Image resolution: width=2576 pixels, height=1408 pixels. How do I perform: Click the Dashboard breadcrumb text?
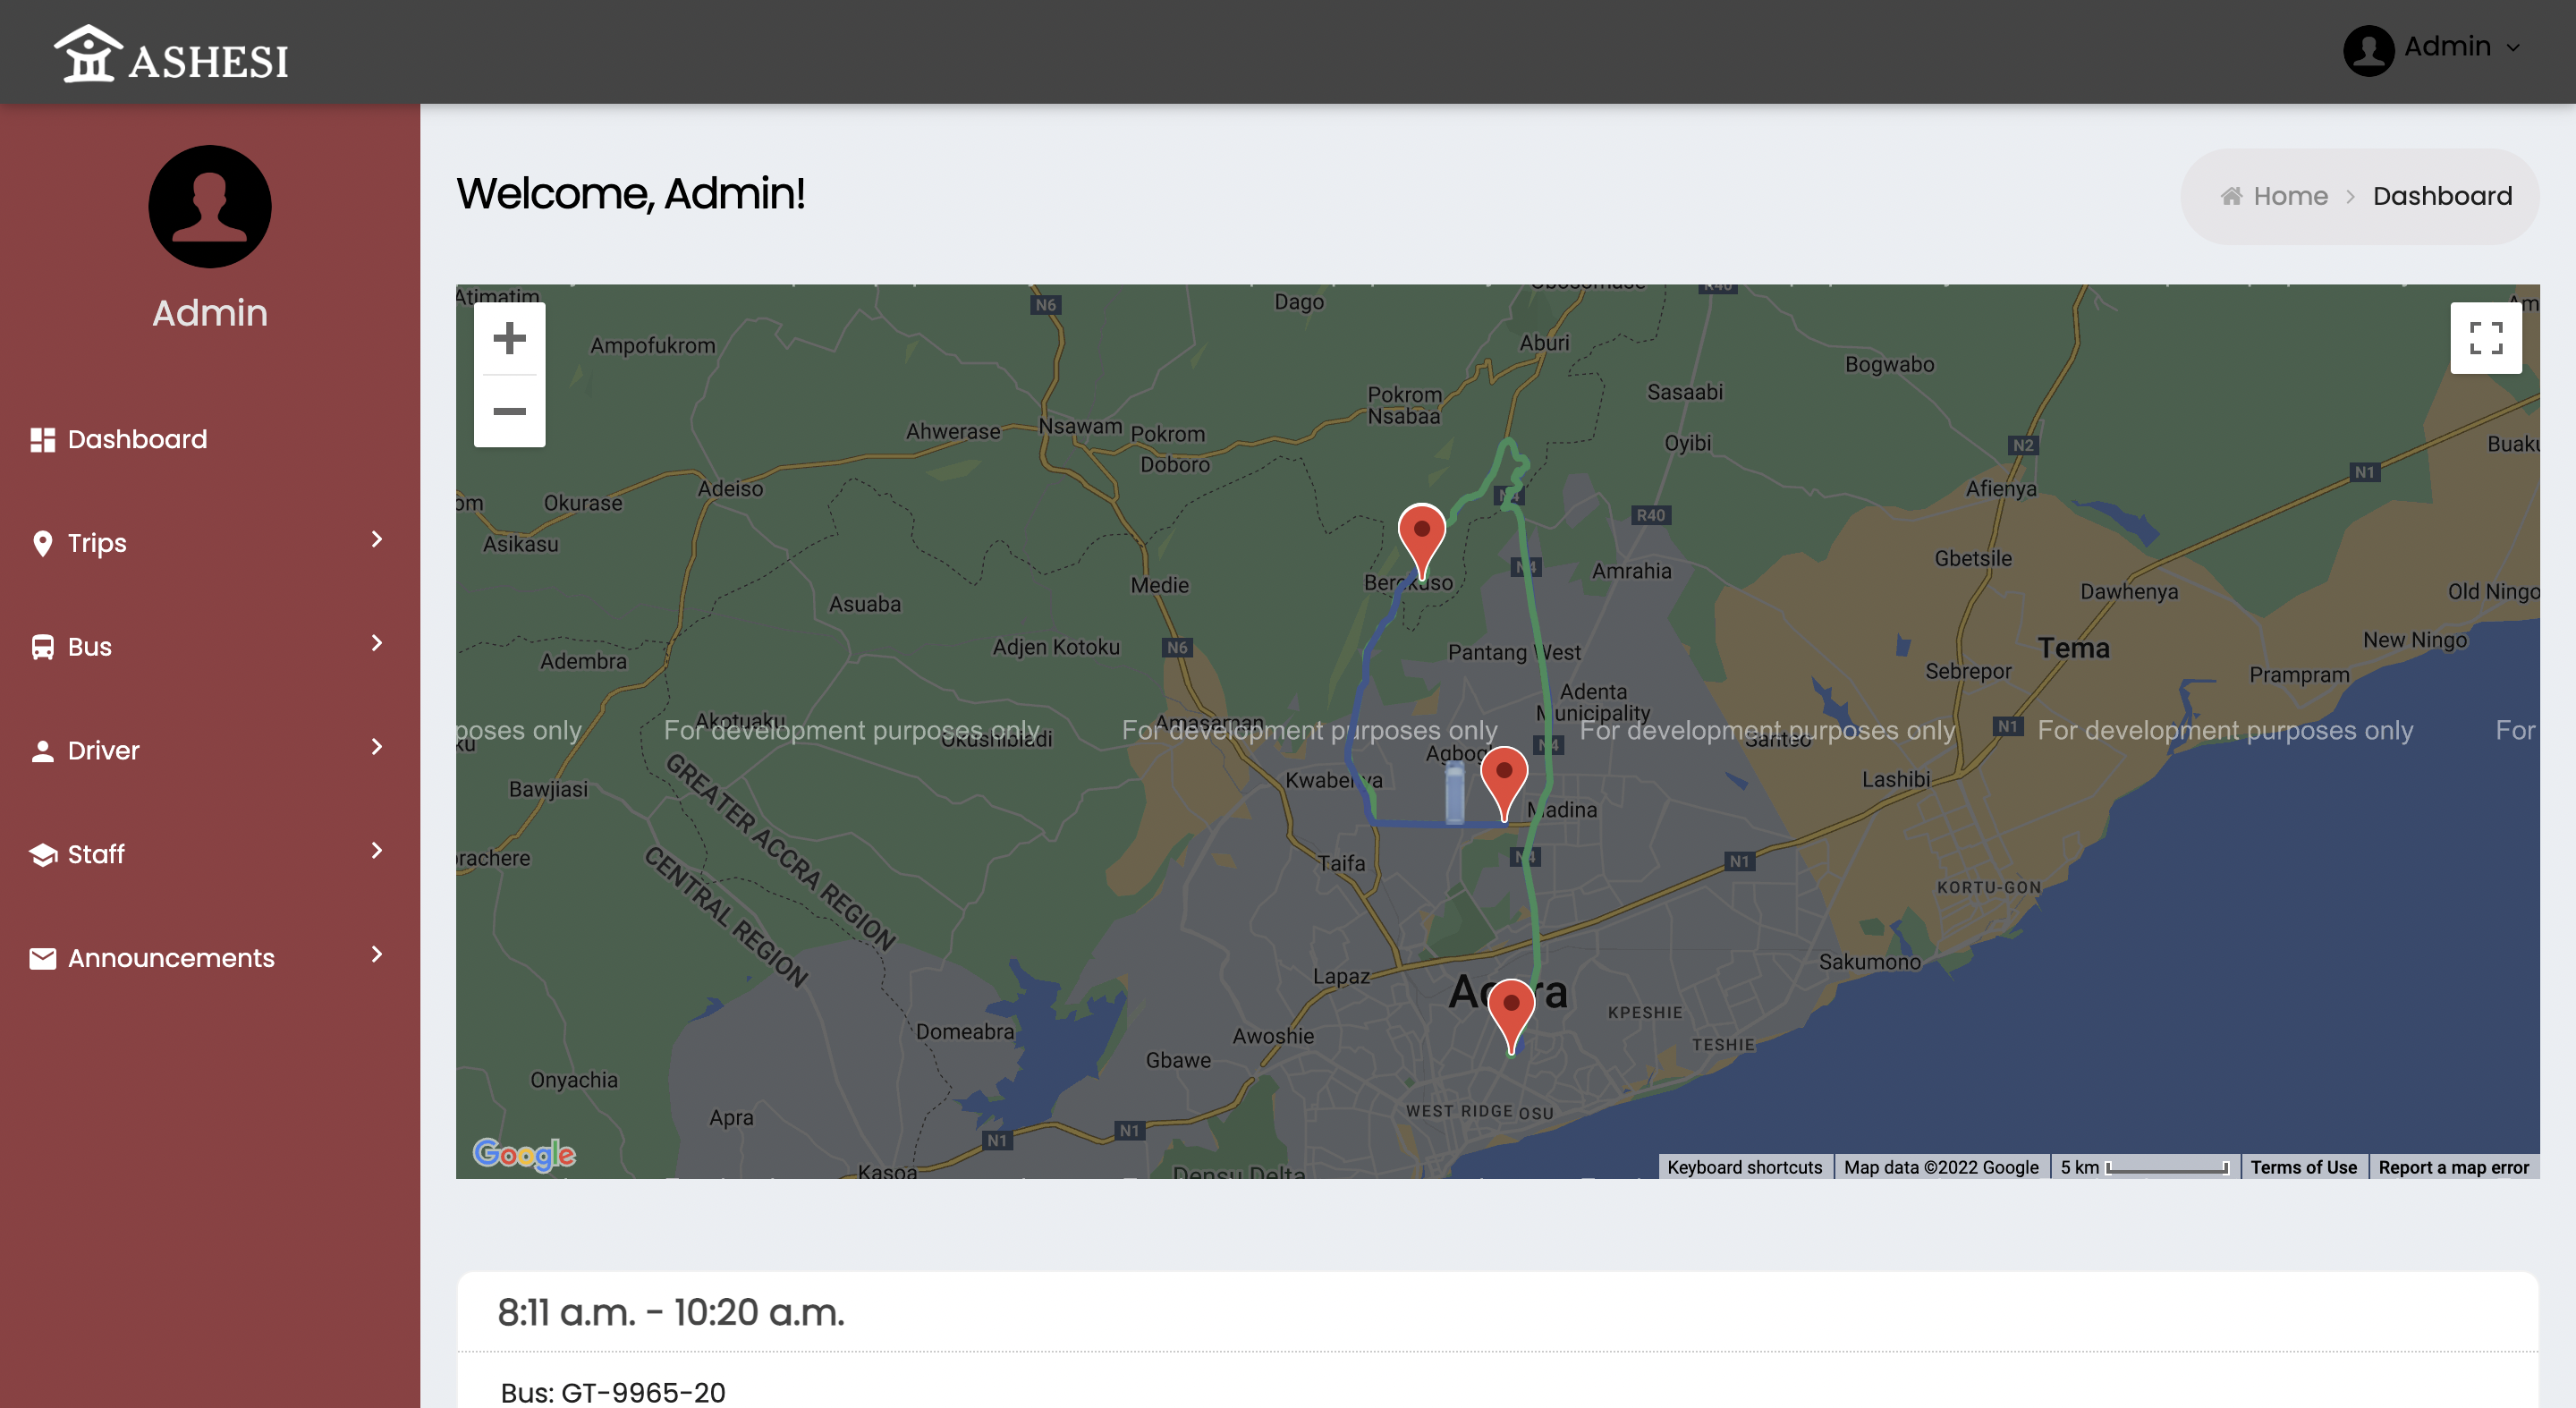pos(2442,196)
